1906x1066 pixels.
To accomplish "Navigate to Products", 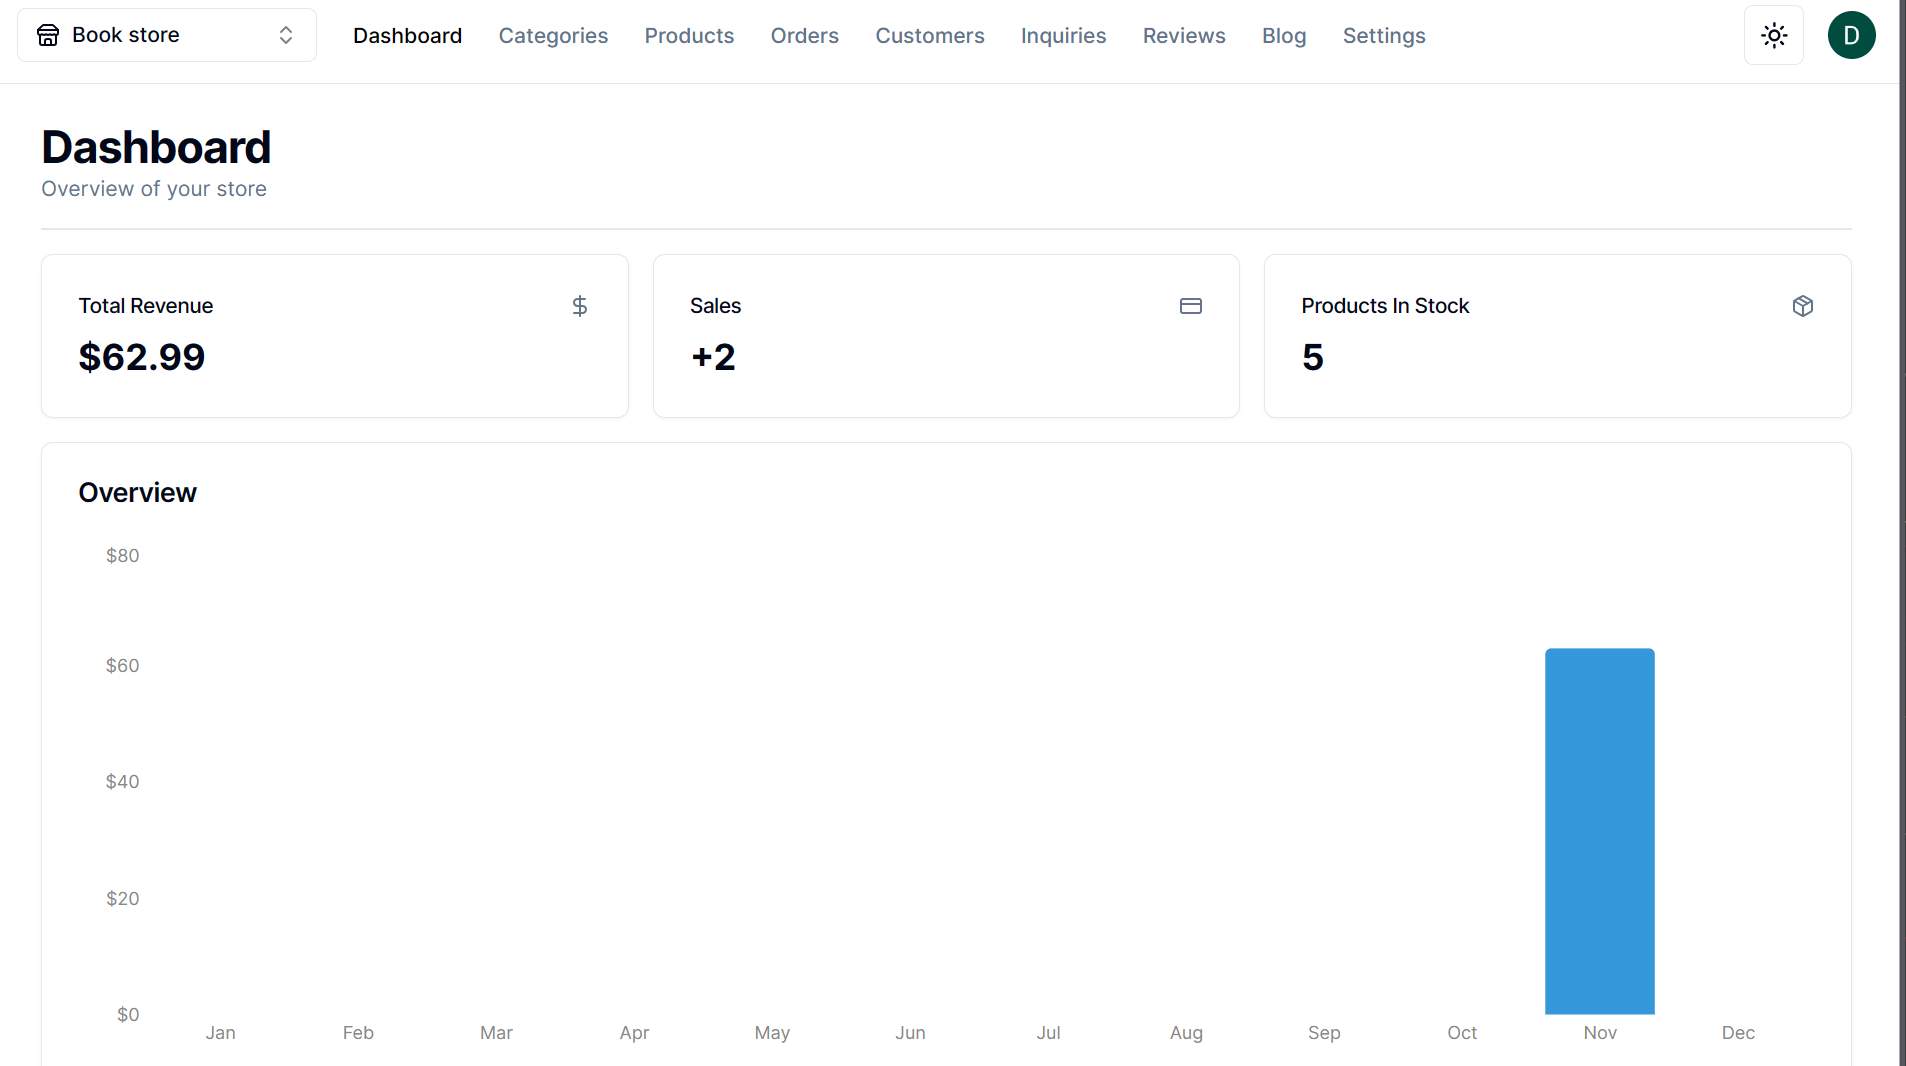I will (x=689, y=36).
